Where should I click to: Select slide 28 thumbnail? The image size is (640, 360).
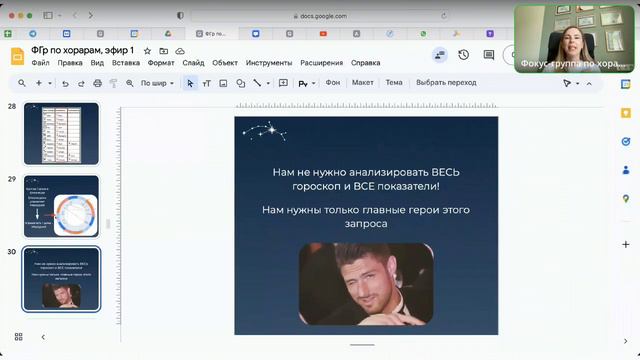point(61,134)
